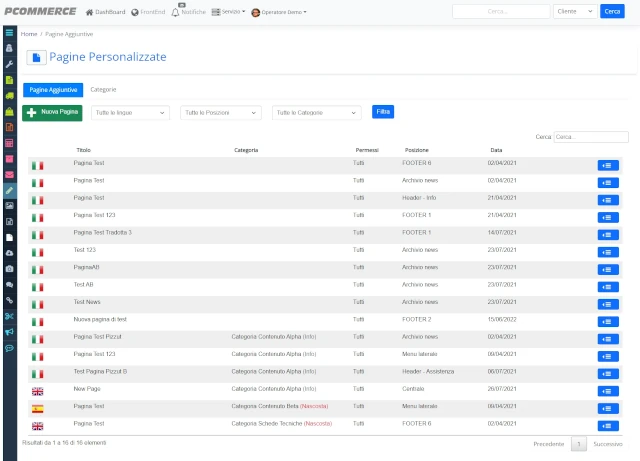
Task: Open actions button for FOOTER 2 row
Action: pos(608,322)
